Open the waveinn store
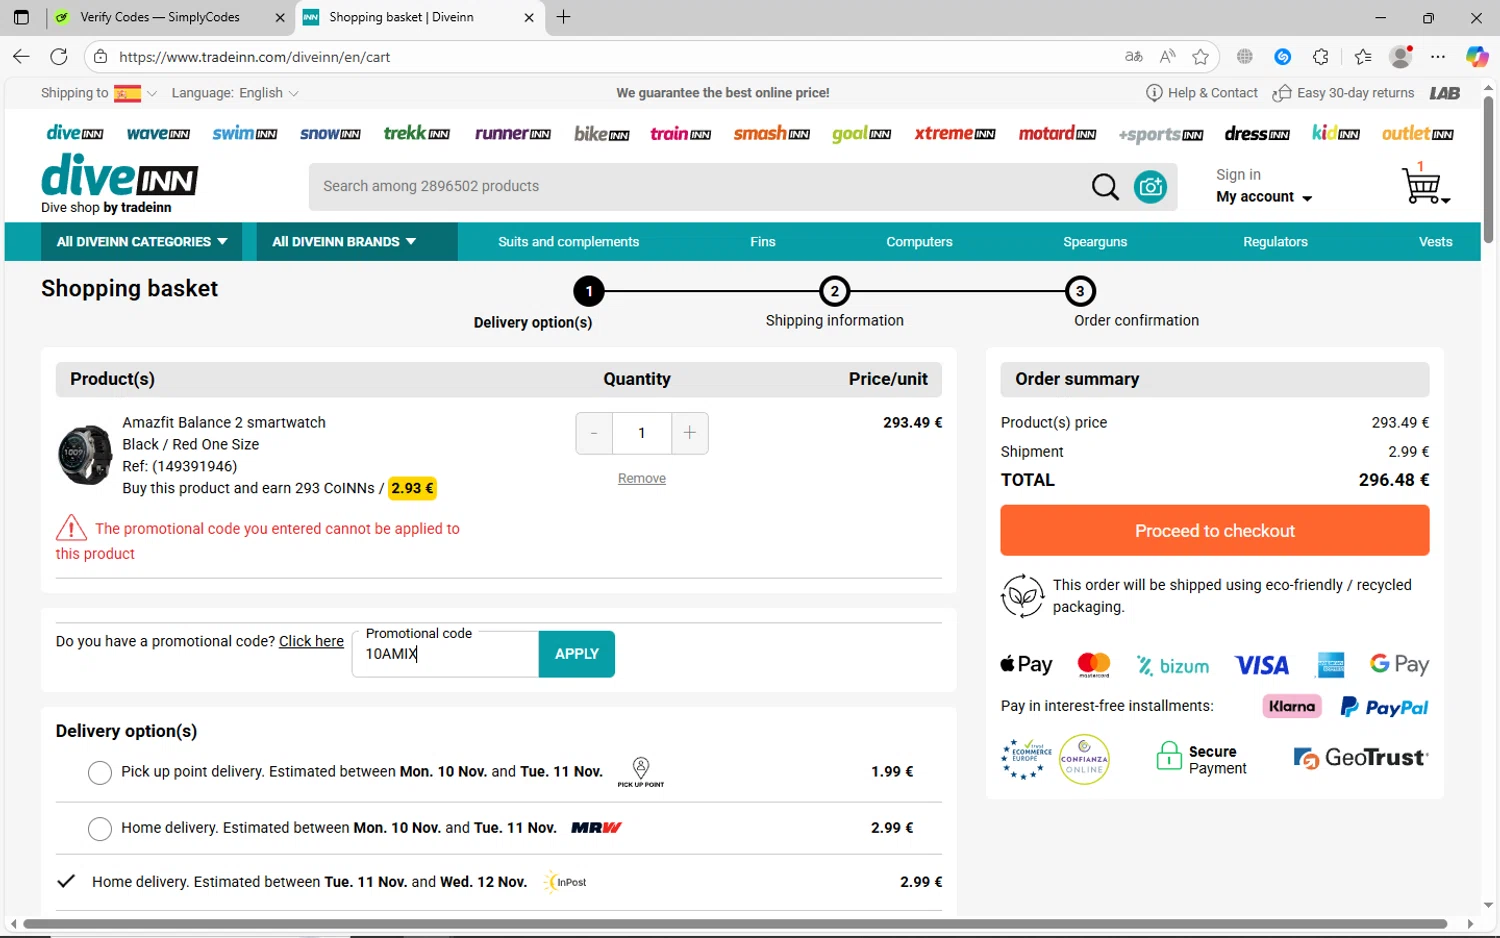The width and height of the screenshot is (1500, 938). click(x=158, y=133)
